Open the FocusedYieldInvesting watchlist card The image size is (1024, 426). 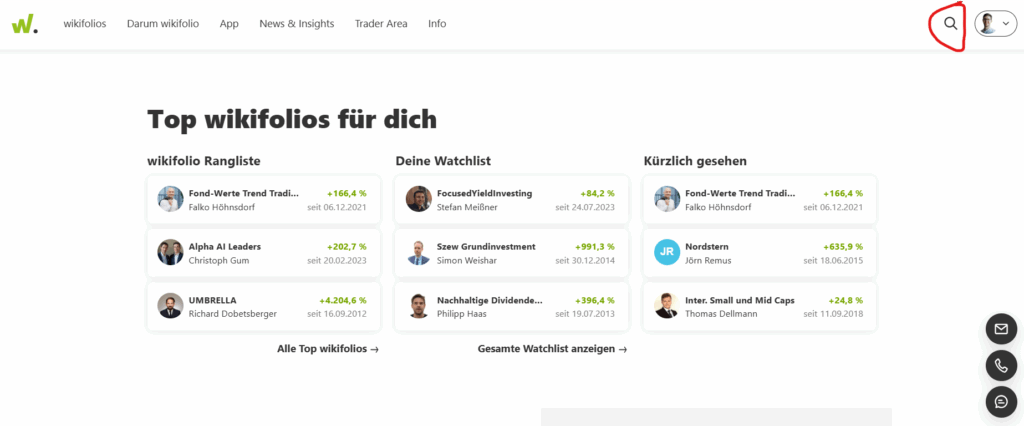coord(510,199)
